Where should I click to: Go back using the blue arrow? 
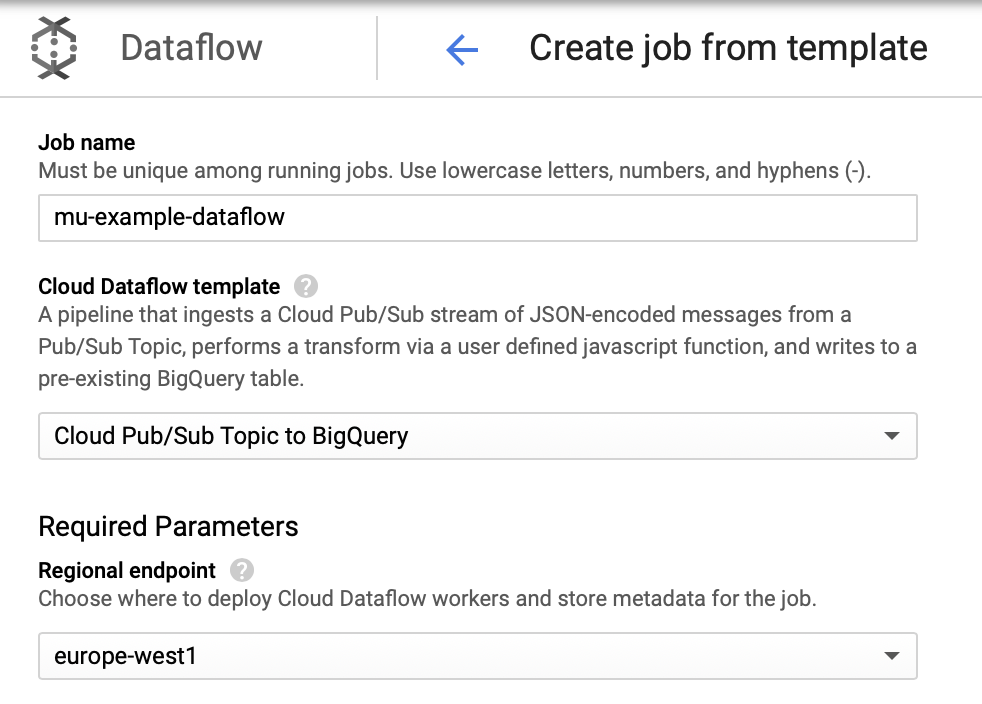462,49
